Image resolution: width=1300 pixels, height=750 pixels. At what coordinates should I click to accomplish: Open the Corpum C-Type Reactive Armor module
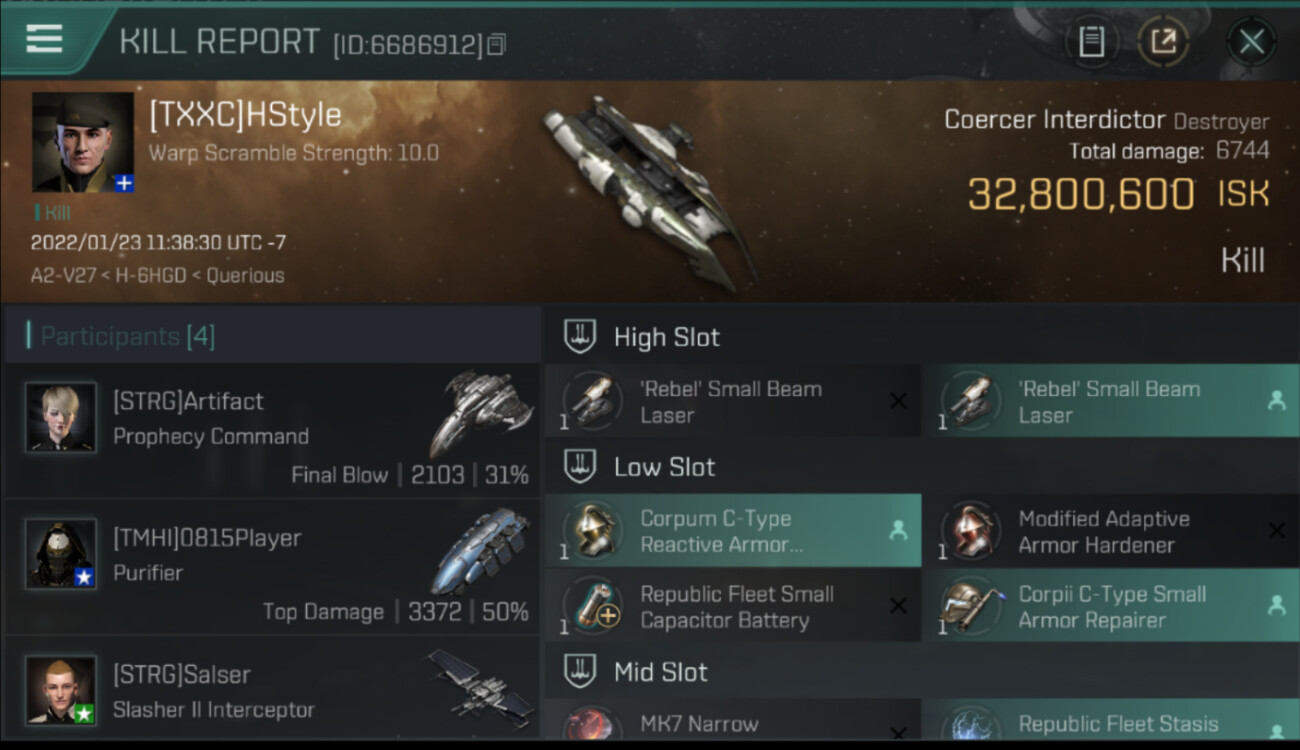click(733, 531)
